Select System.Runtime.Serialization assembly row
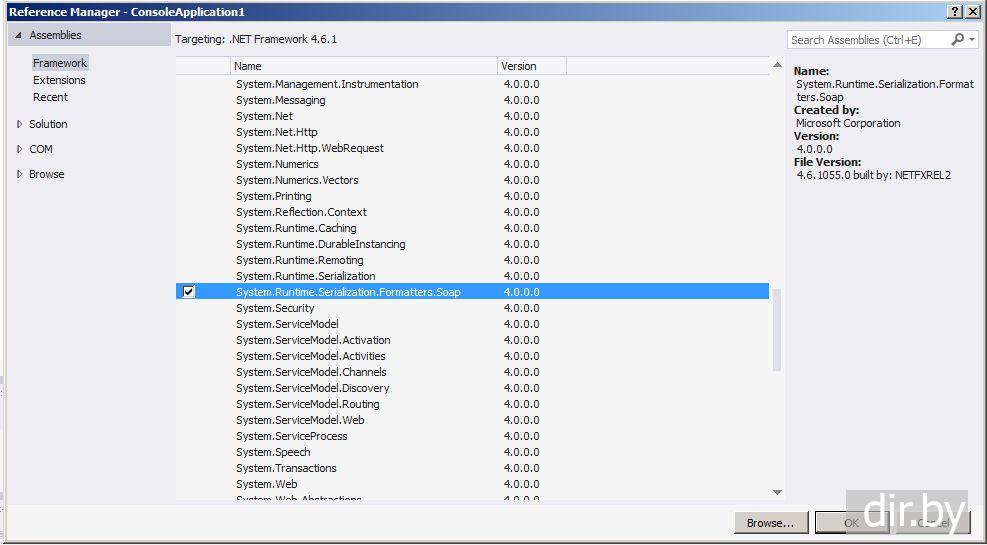This screenshot has width=987, height=545. (472, 276)
